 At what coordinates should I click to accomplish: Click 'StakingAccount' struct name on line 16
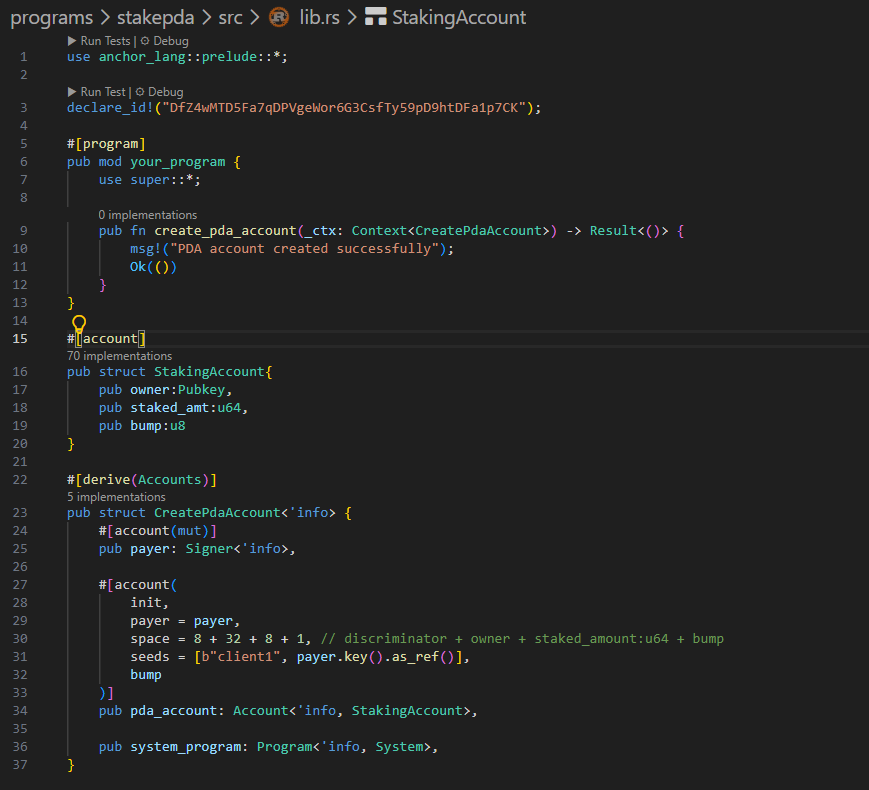tap(209, 372)
